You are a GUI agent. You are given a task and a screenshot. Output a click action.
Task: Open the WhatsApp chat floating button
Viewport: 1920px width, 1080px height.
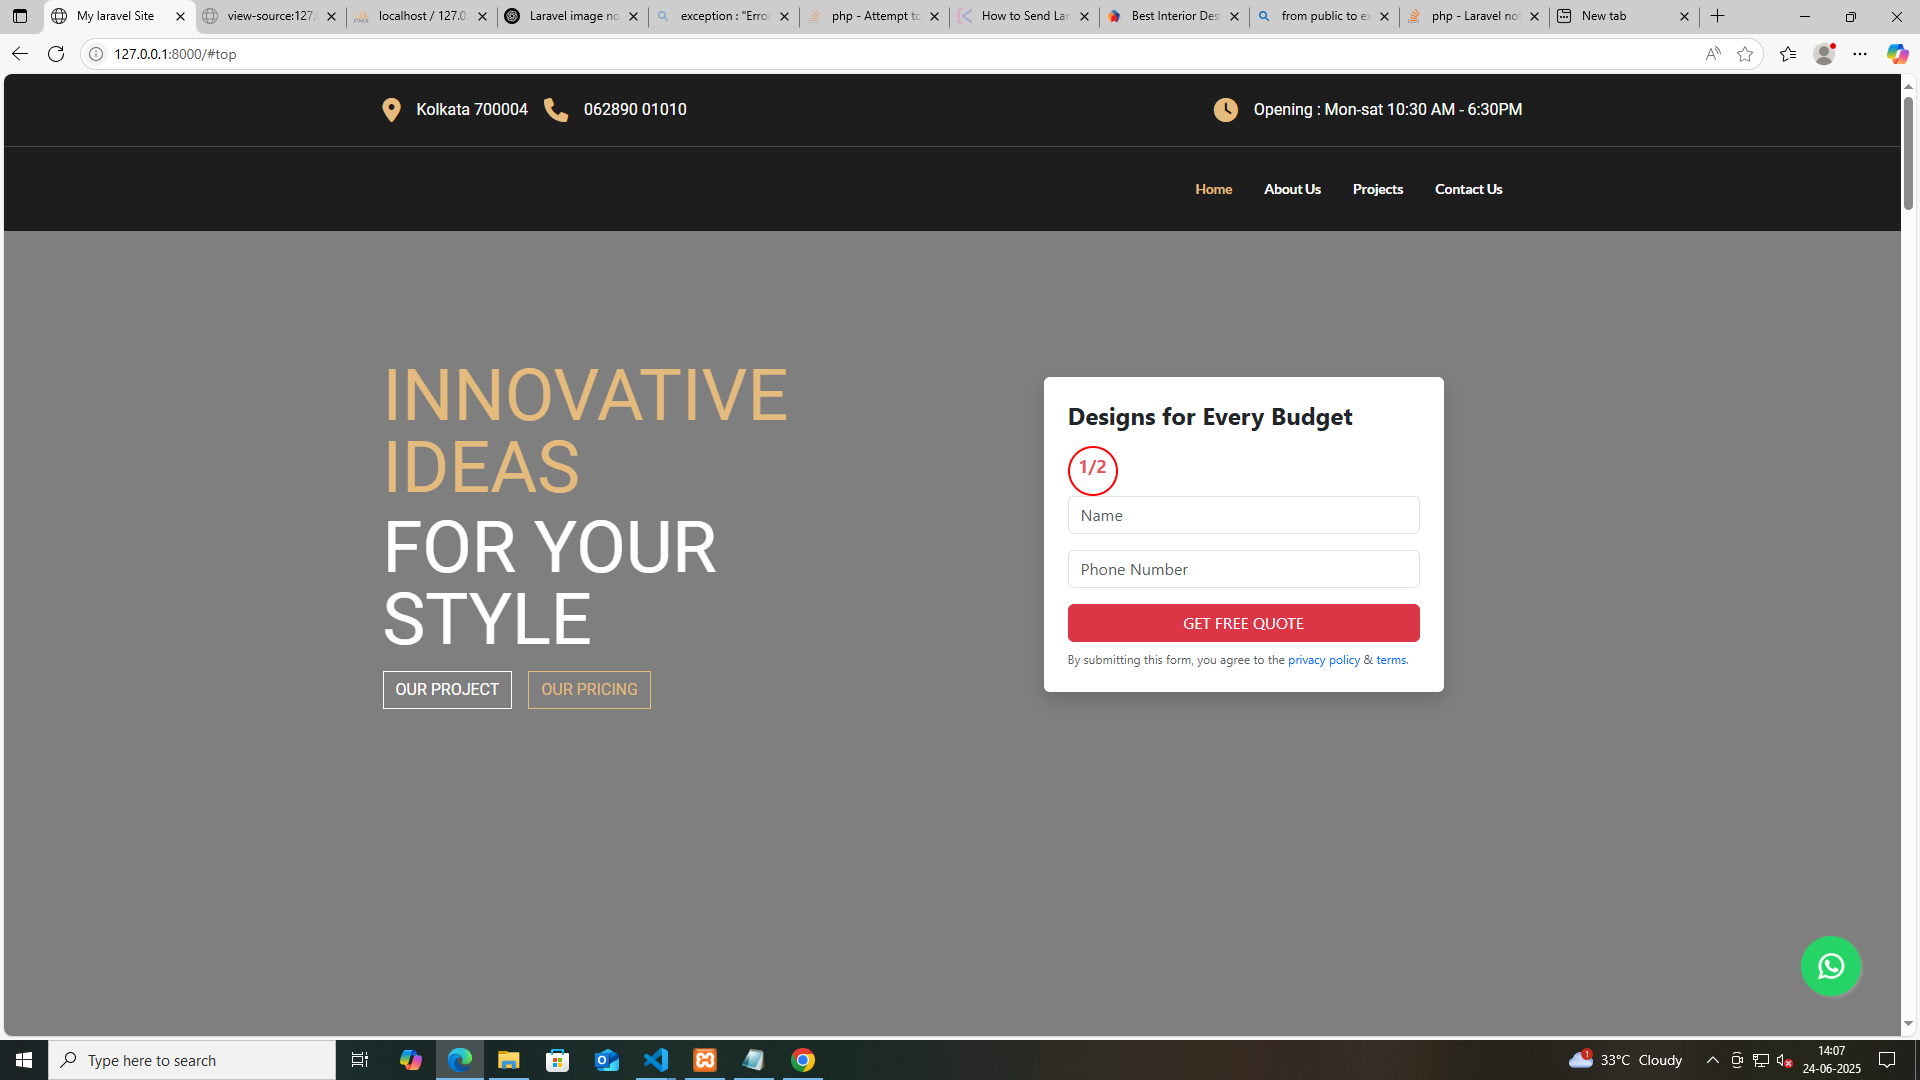click(1831, 966)
